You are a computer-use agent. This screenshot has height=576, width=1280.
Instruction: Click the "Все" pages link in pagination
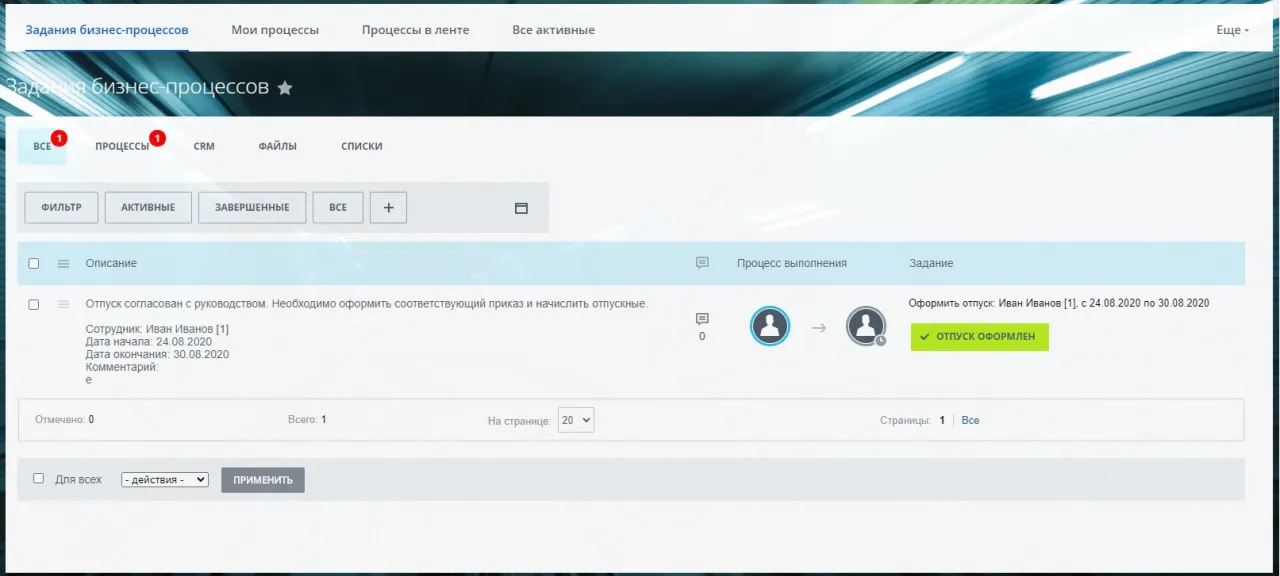pos(970,420)
